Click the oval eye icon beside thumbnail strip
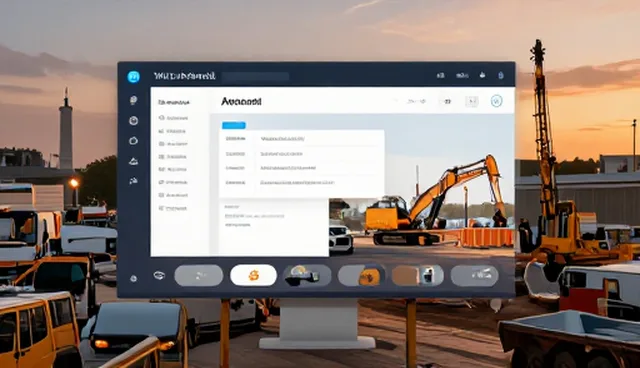Image resolution: width=640 pixels, height=368 pixels. pyautogui.click(x=159, y=275)
